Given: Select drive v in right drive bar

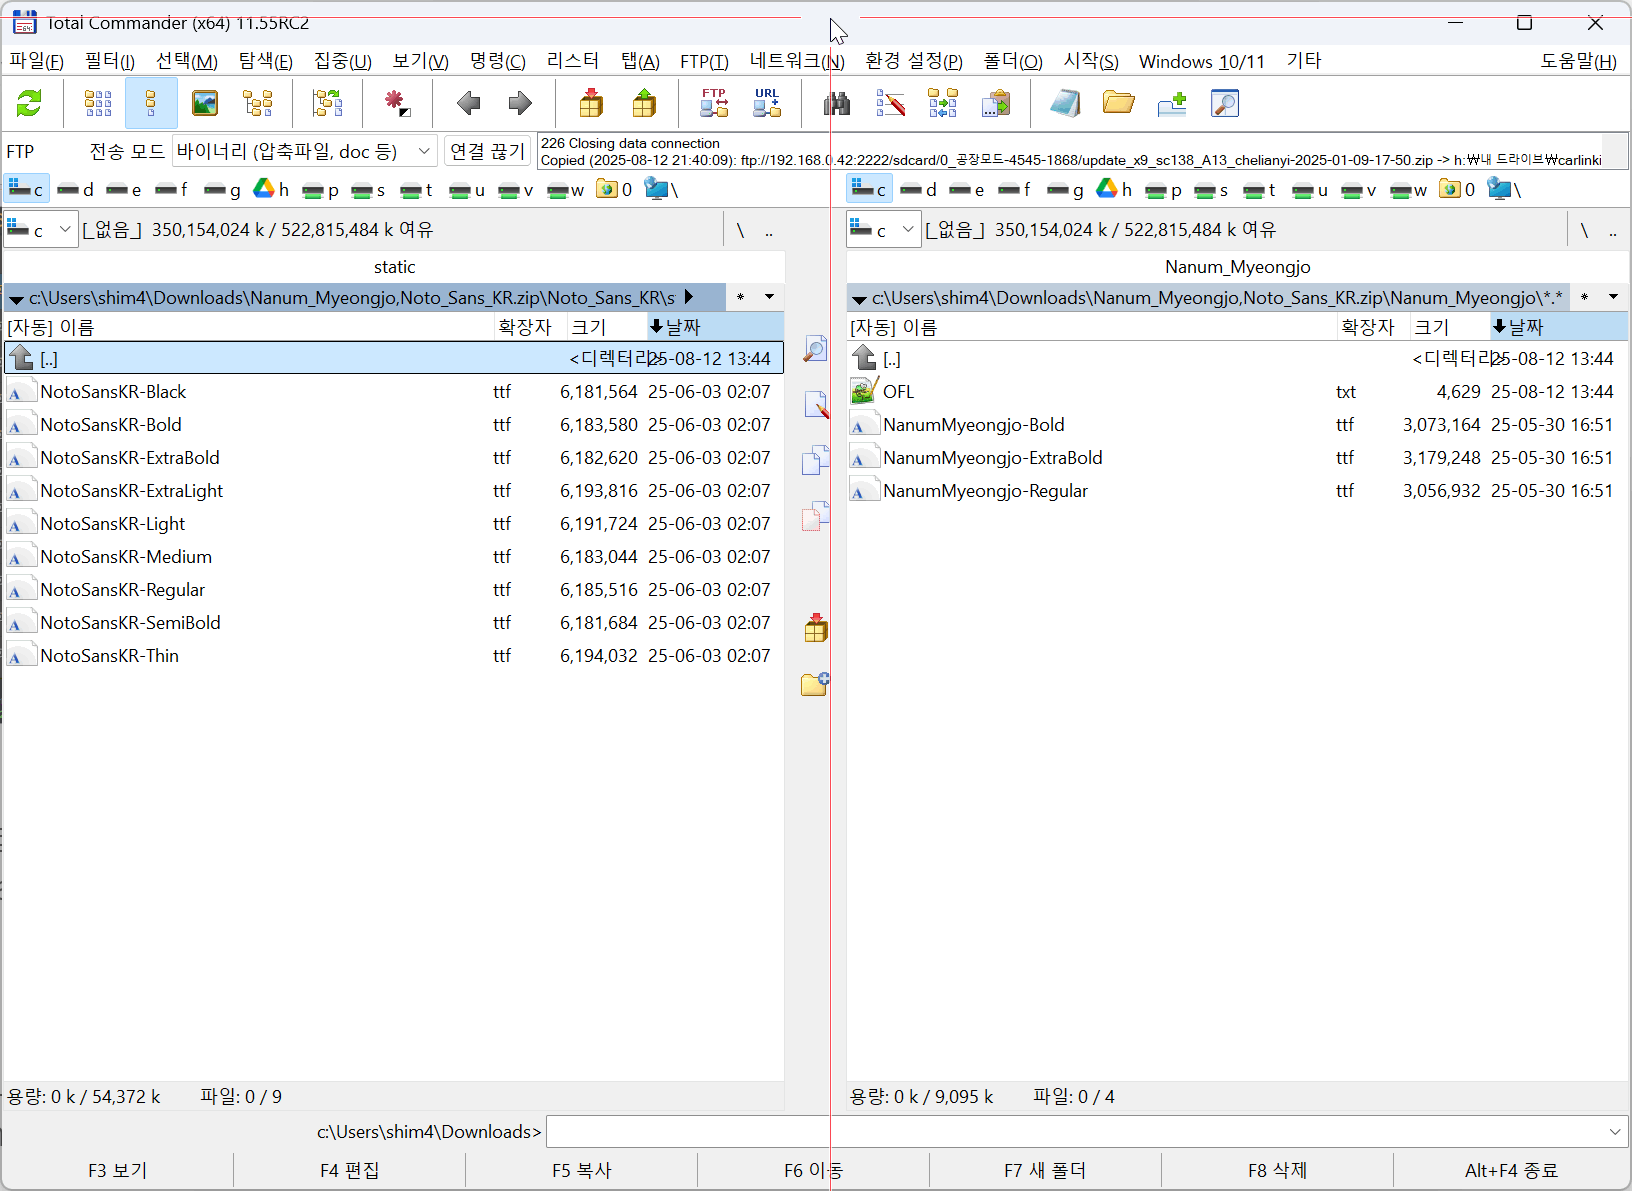Looking at the screenshot, I should [x=1358, y=189].
